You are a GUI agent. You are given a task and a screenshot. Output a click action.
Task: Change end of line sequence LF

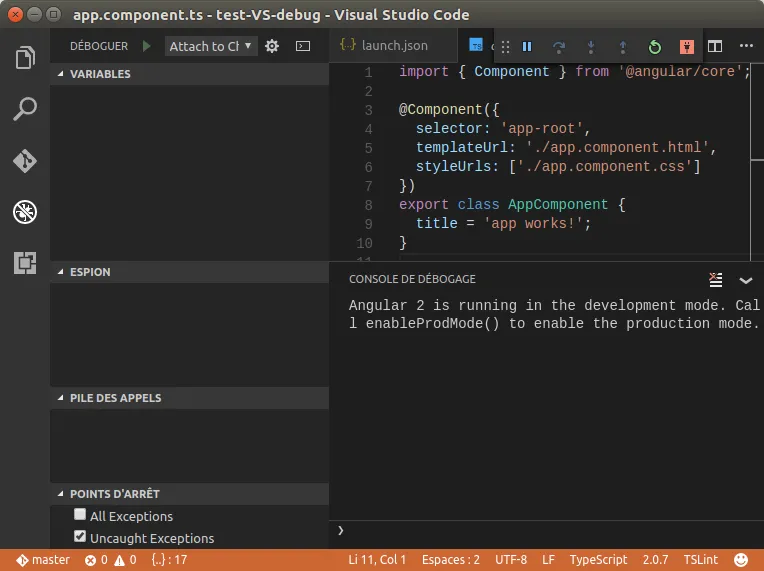(x=548, y=560)
